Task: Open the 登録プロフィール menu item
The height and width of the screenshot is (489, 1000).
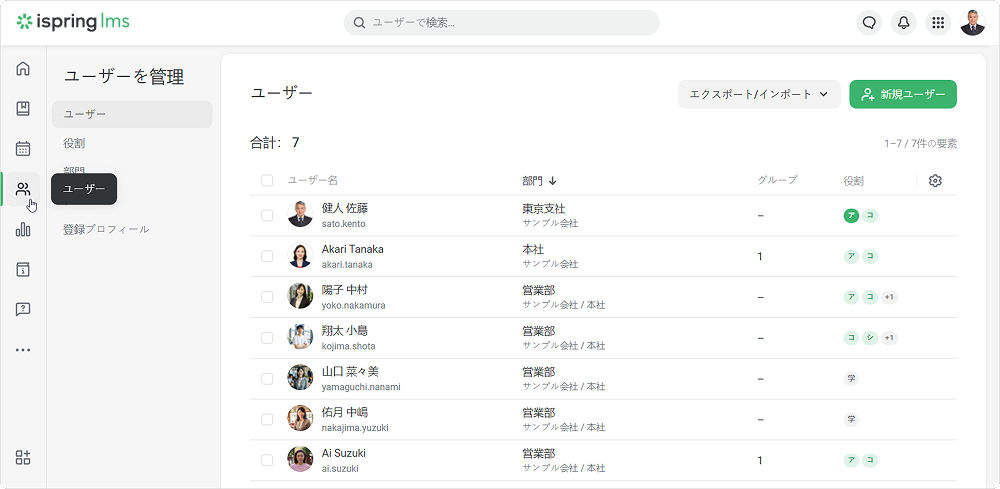Action: click(x=106, y=229)
